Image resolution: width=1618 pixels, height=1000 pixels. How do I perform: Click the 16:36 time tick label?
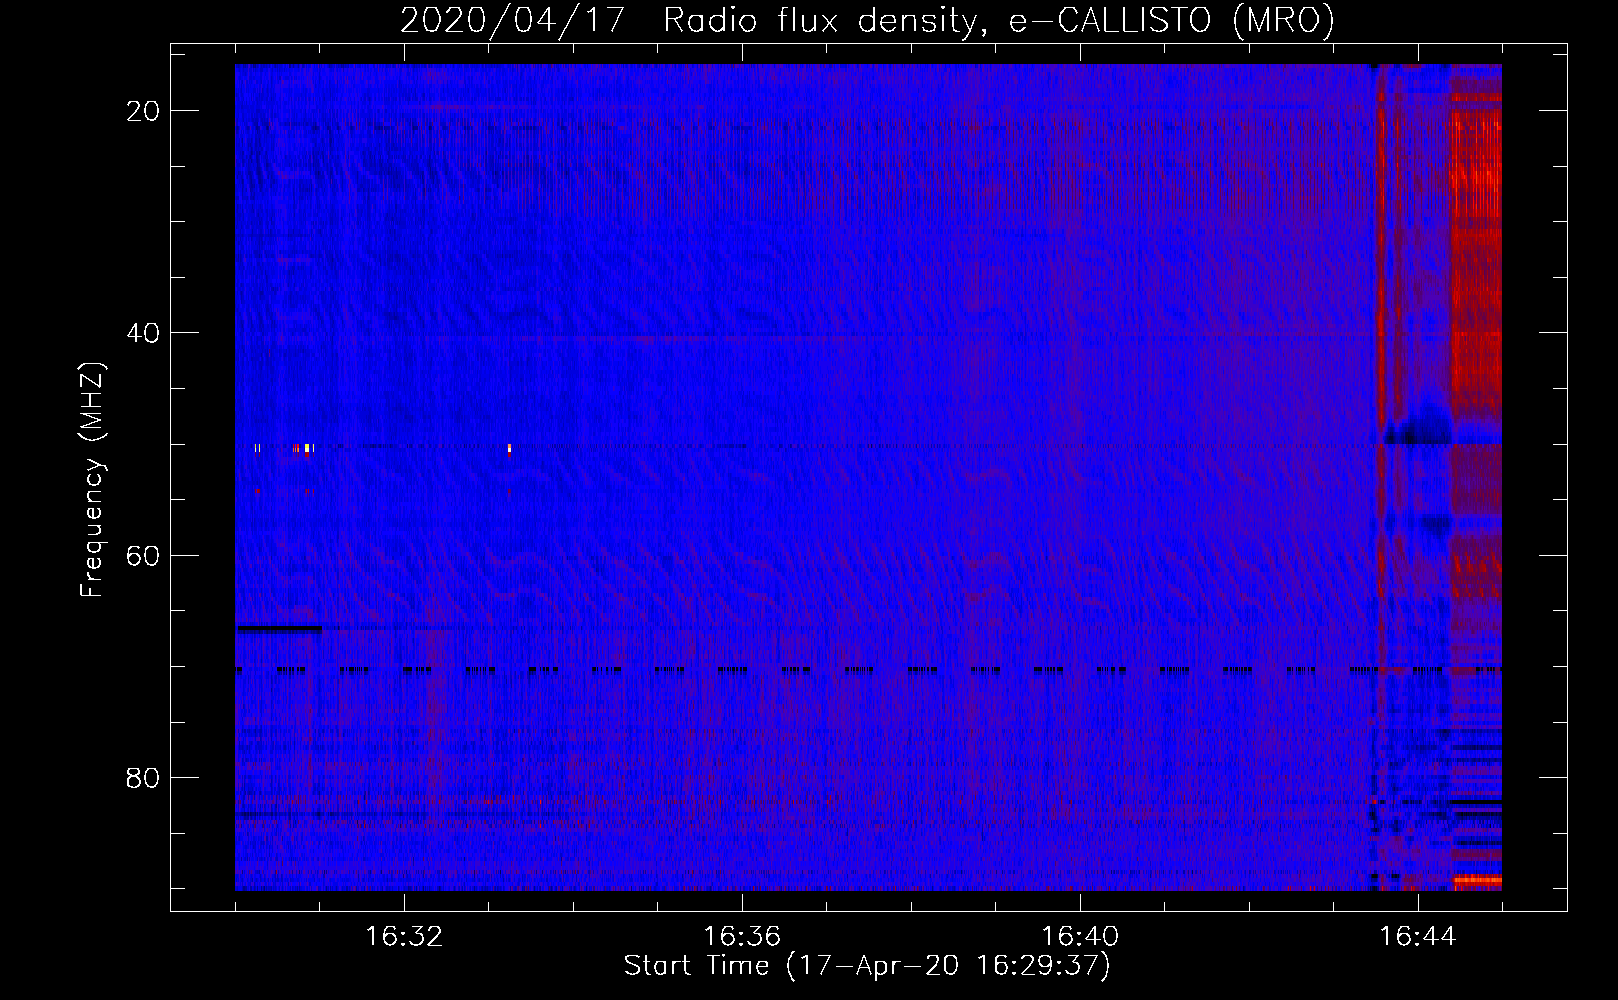pyautogui.click(x=742, y=937)
